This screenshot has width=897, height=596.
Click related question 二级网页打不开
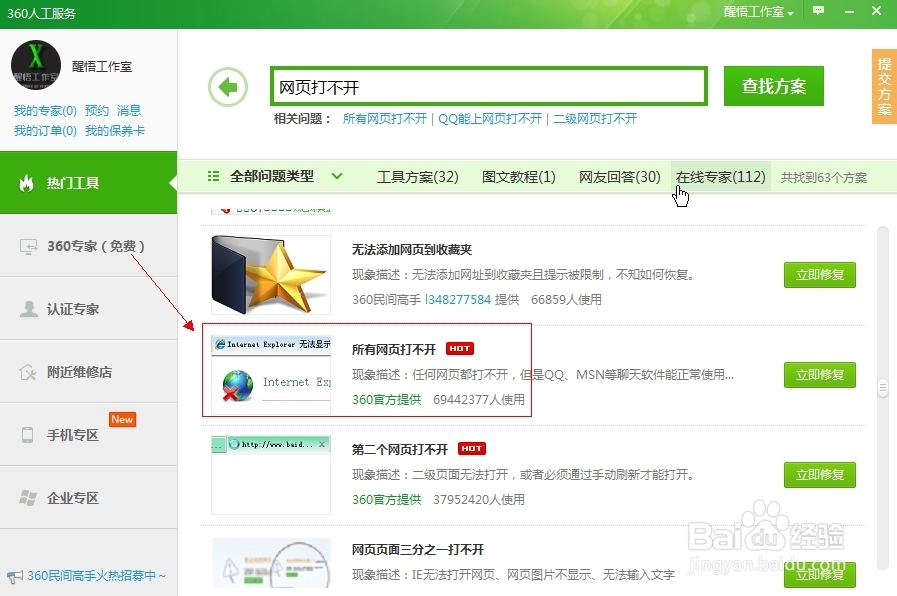(595, 118)
